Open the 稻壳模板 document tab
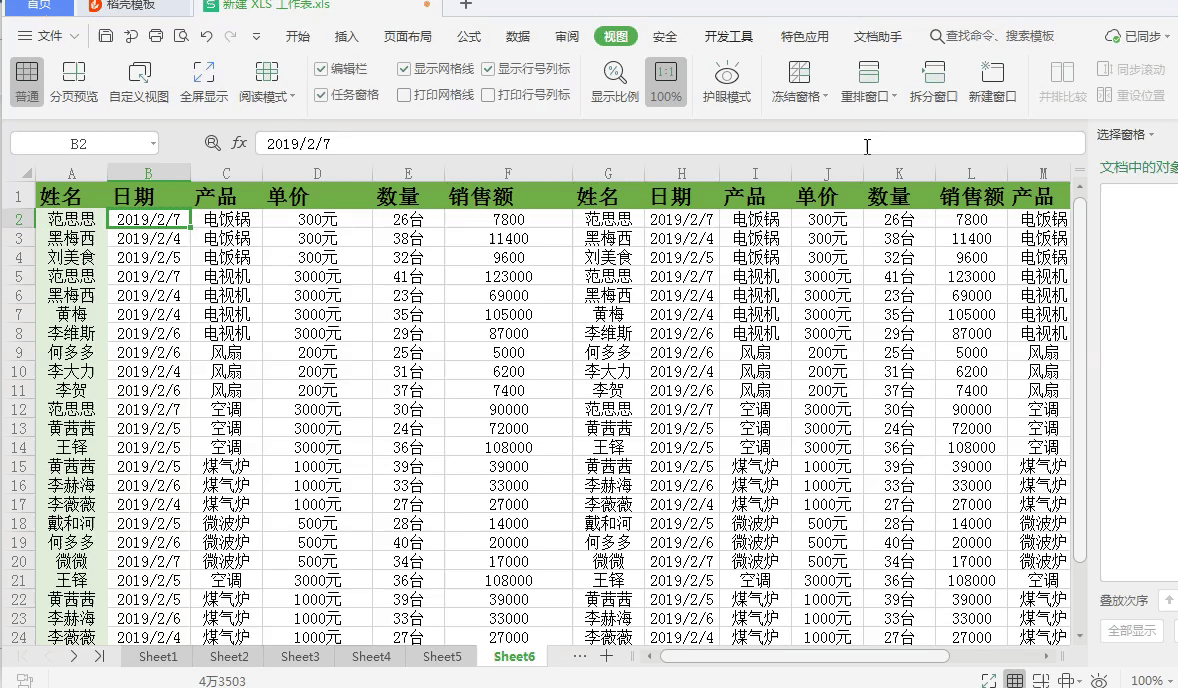The width and height of the screenshot is (1178, 688). [132, 5]
